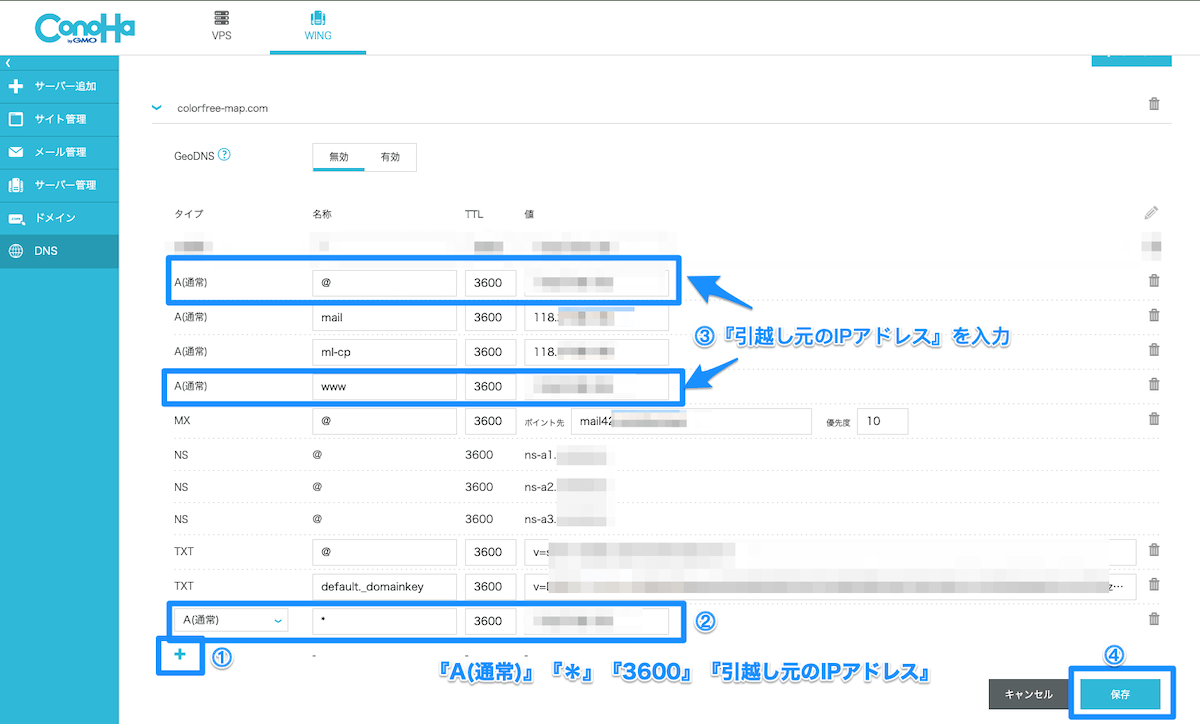Image resolution: width=1200 pixels, height=724 pixels.
Task: Click the TTL field of the * record
Action: coord(490,621)
